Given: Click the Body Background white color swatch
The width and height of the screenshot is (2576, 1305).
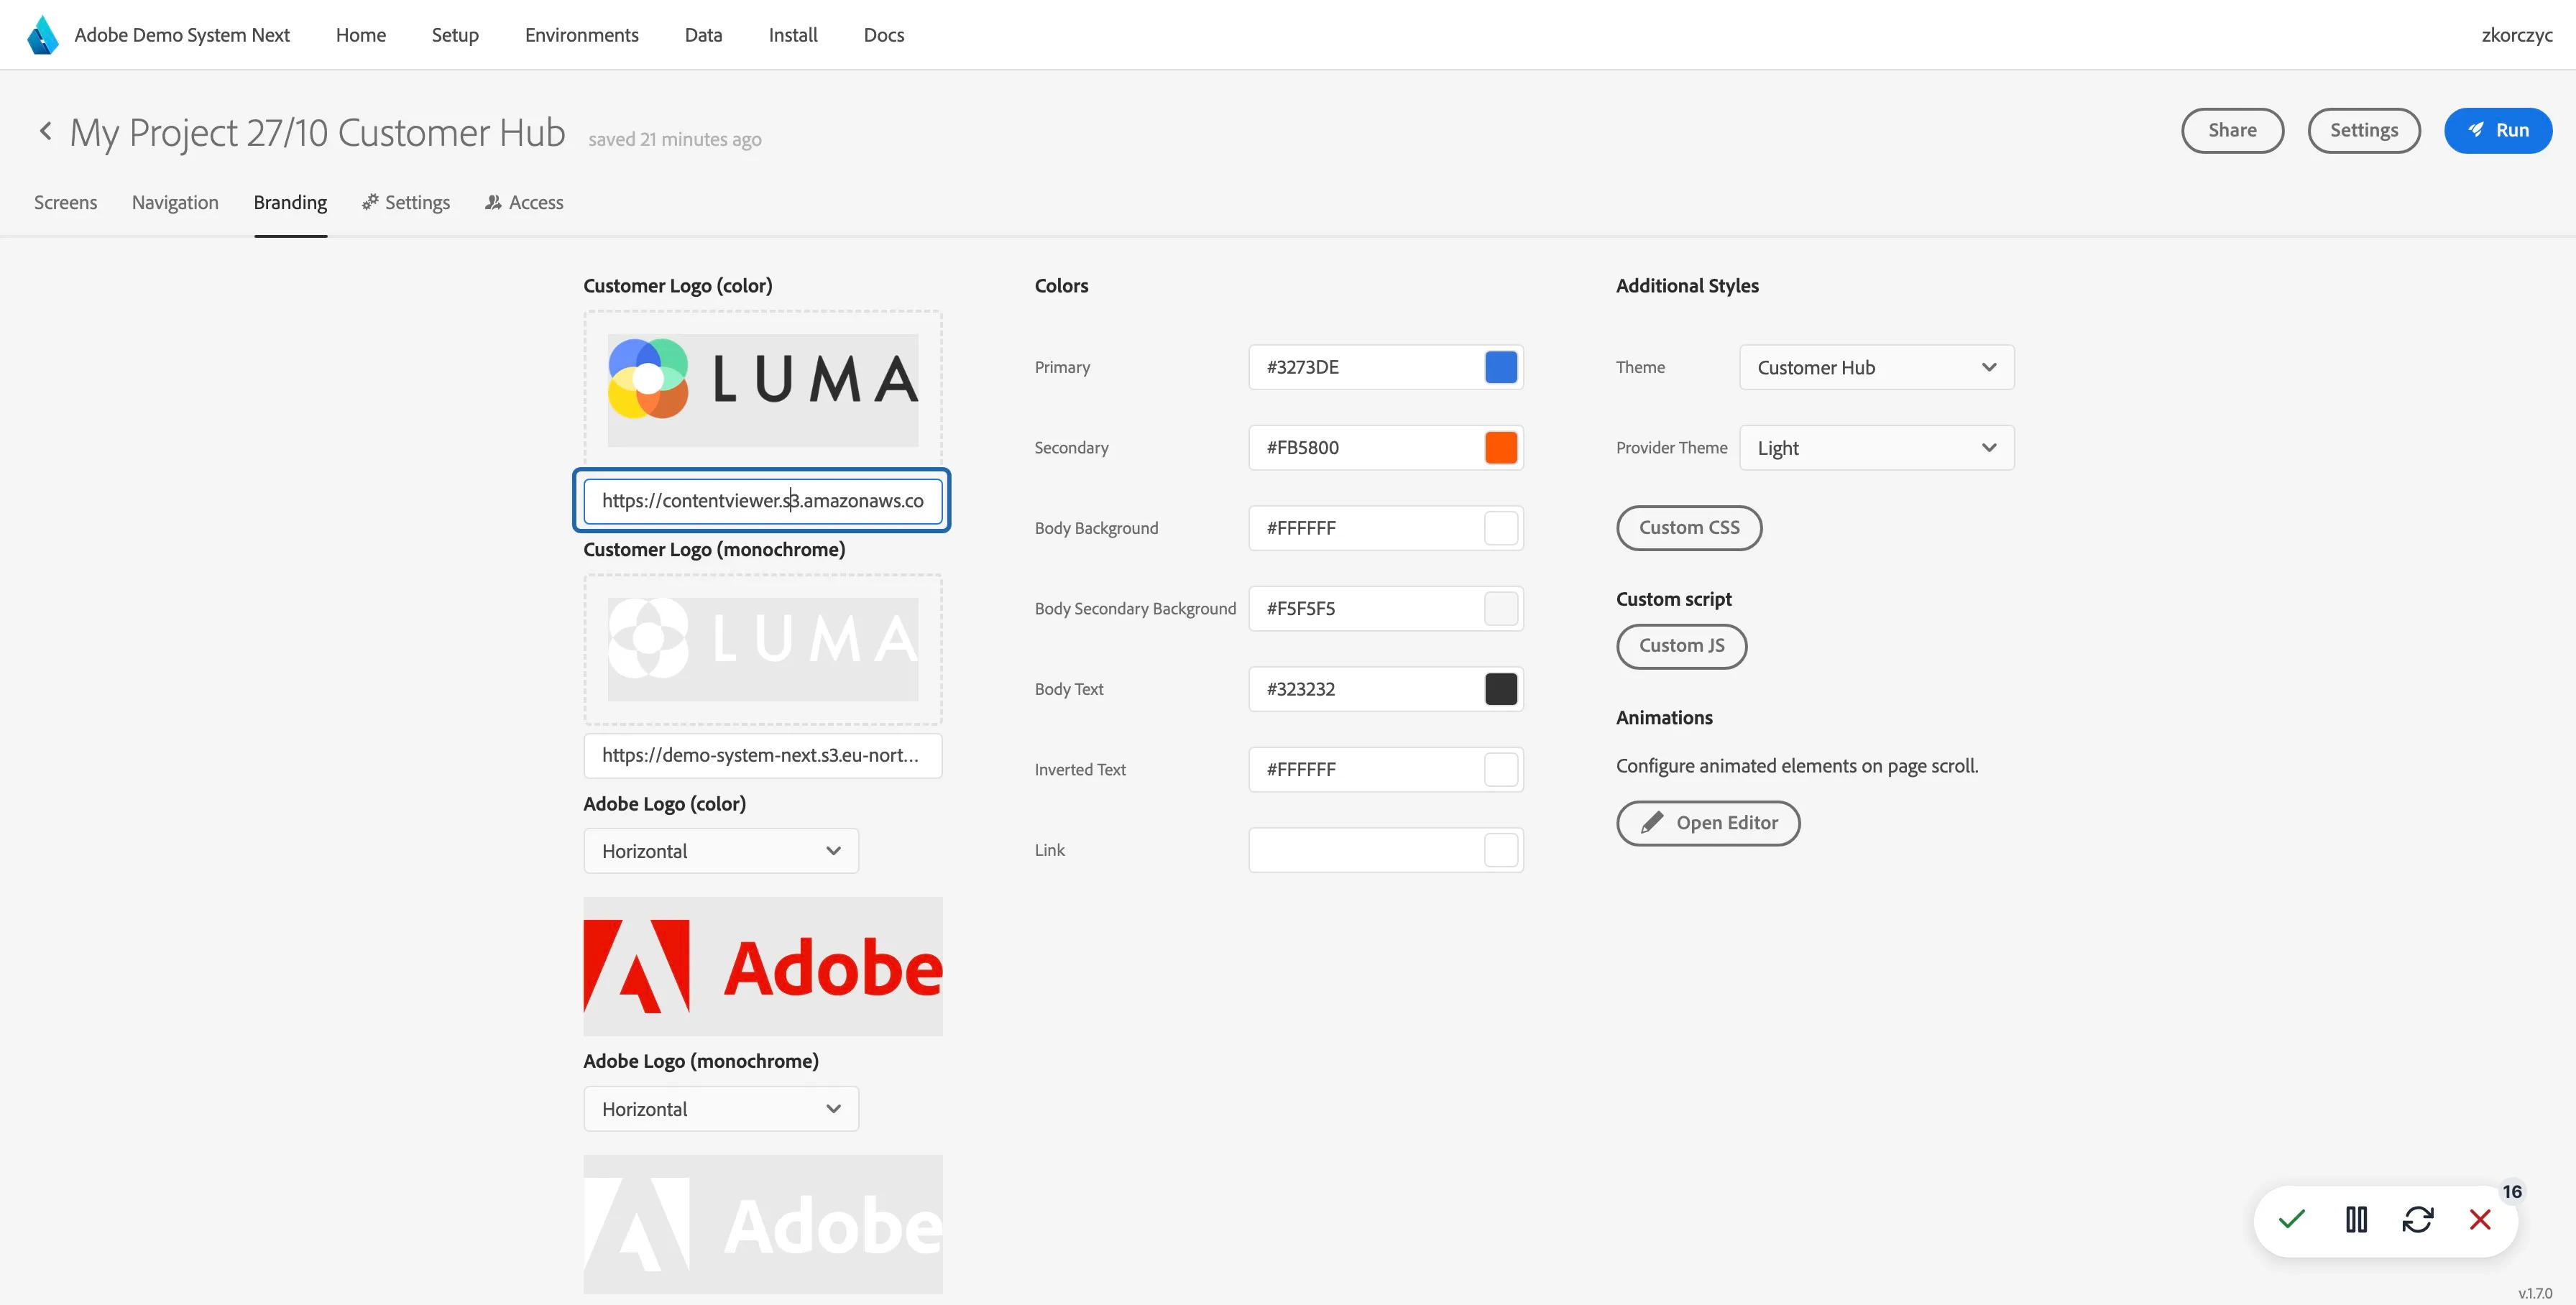Looking at the screenshot, I should [x=1501, y=528].
